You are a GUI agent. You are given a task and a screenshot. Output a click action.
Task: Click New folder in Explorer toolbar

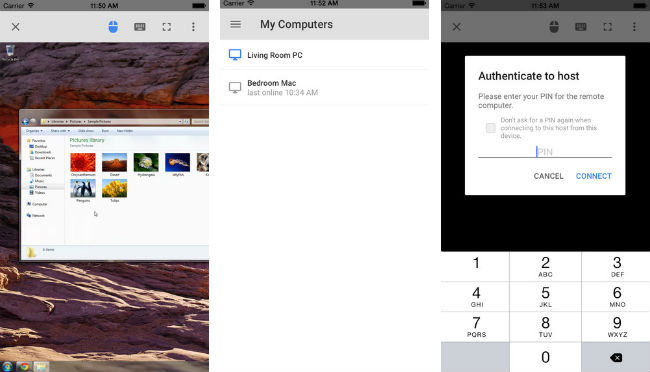coord(125,131)
